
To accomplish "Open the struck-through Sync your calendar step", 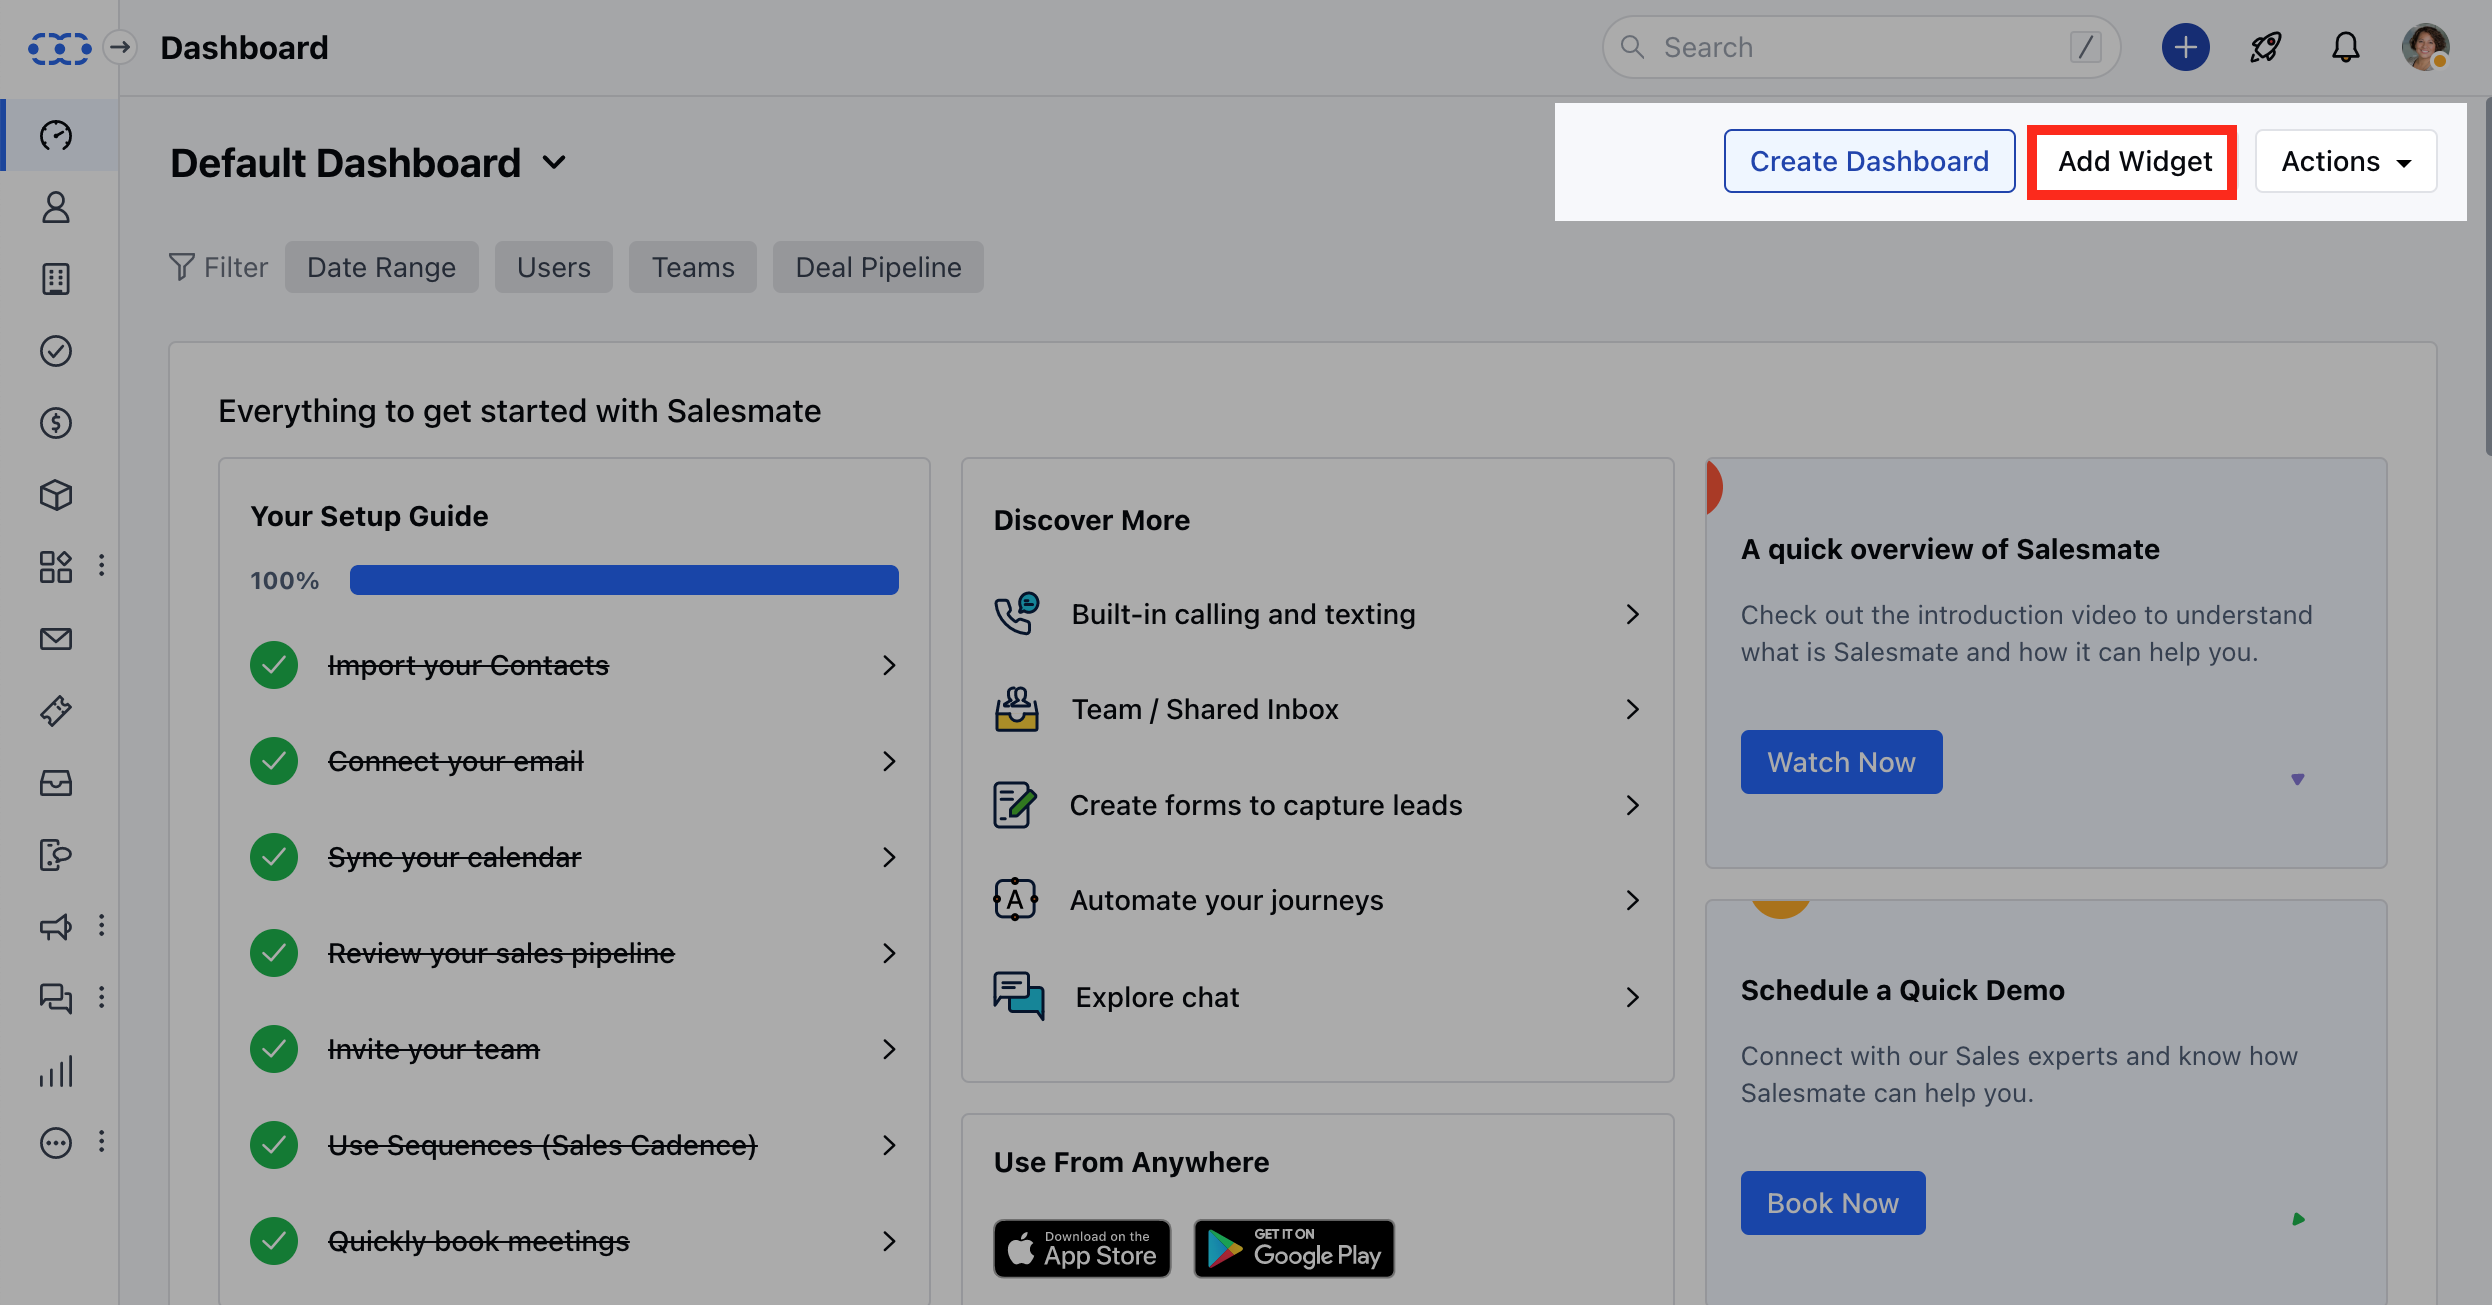I will point(455,857).
